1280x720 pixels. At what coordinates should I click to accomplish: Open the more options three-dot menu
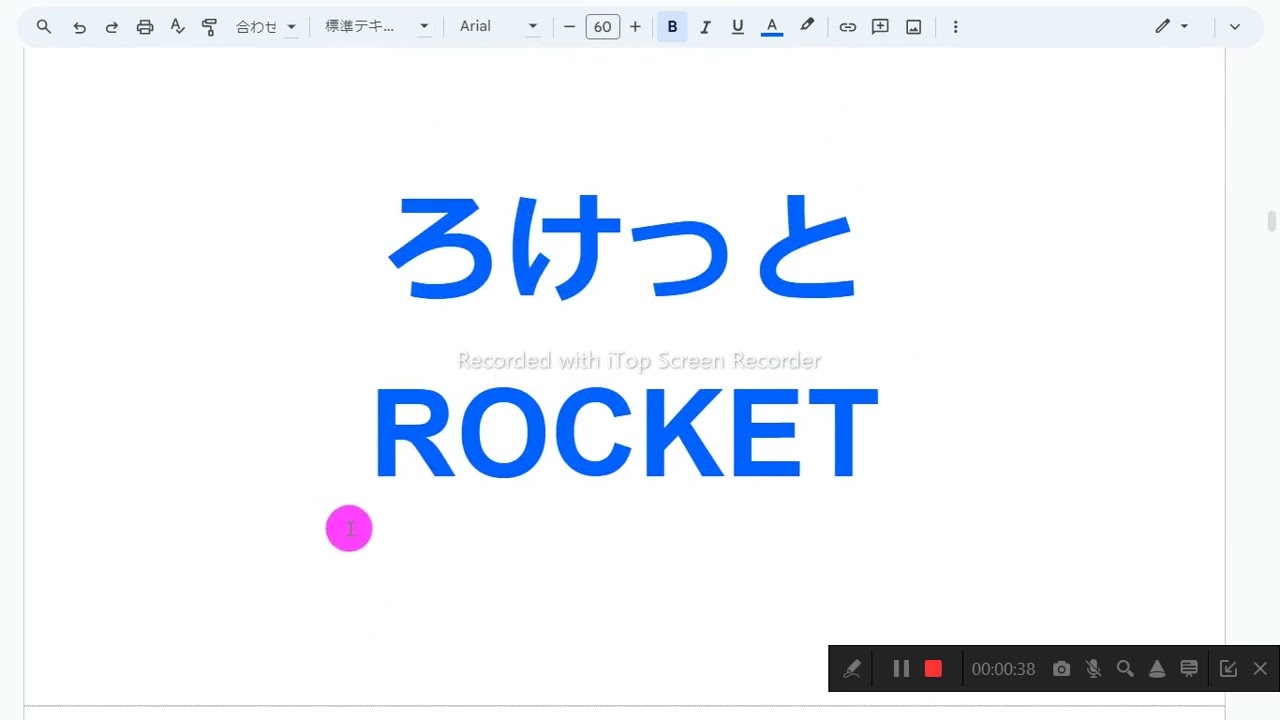[955, 27]
